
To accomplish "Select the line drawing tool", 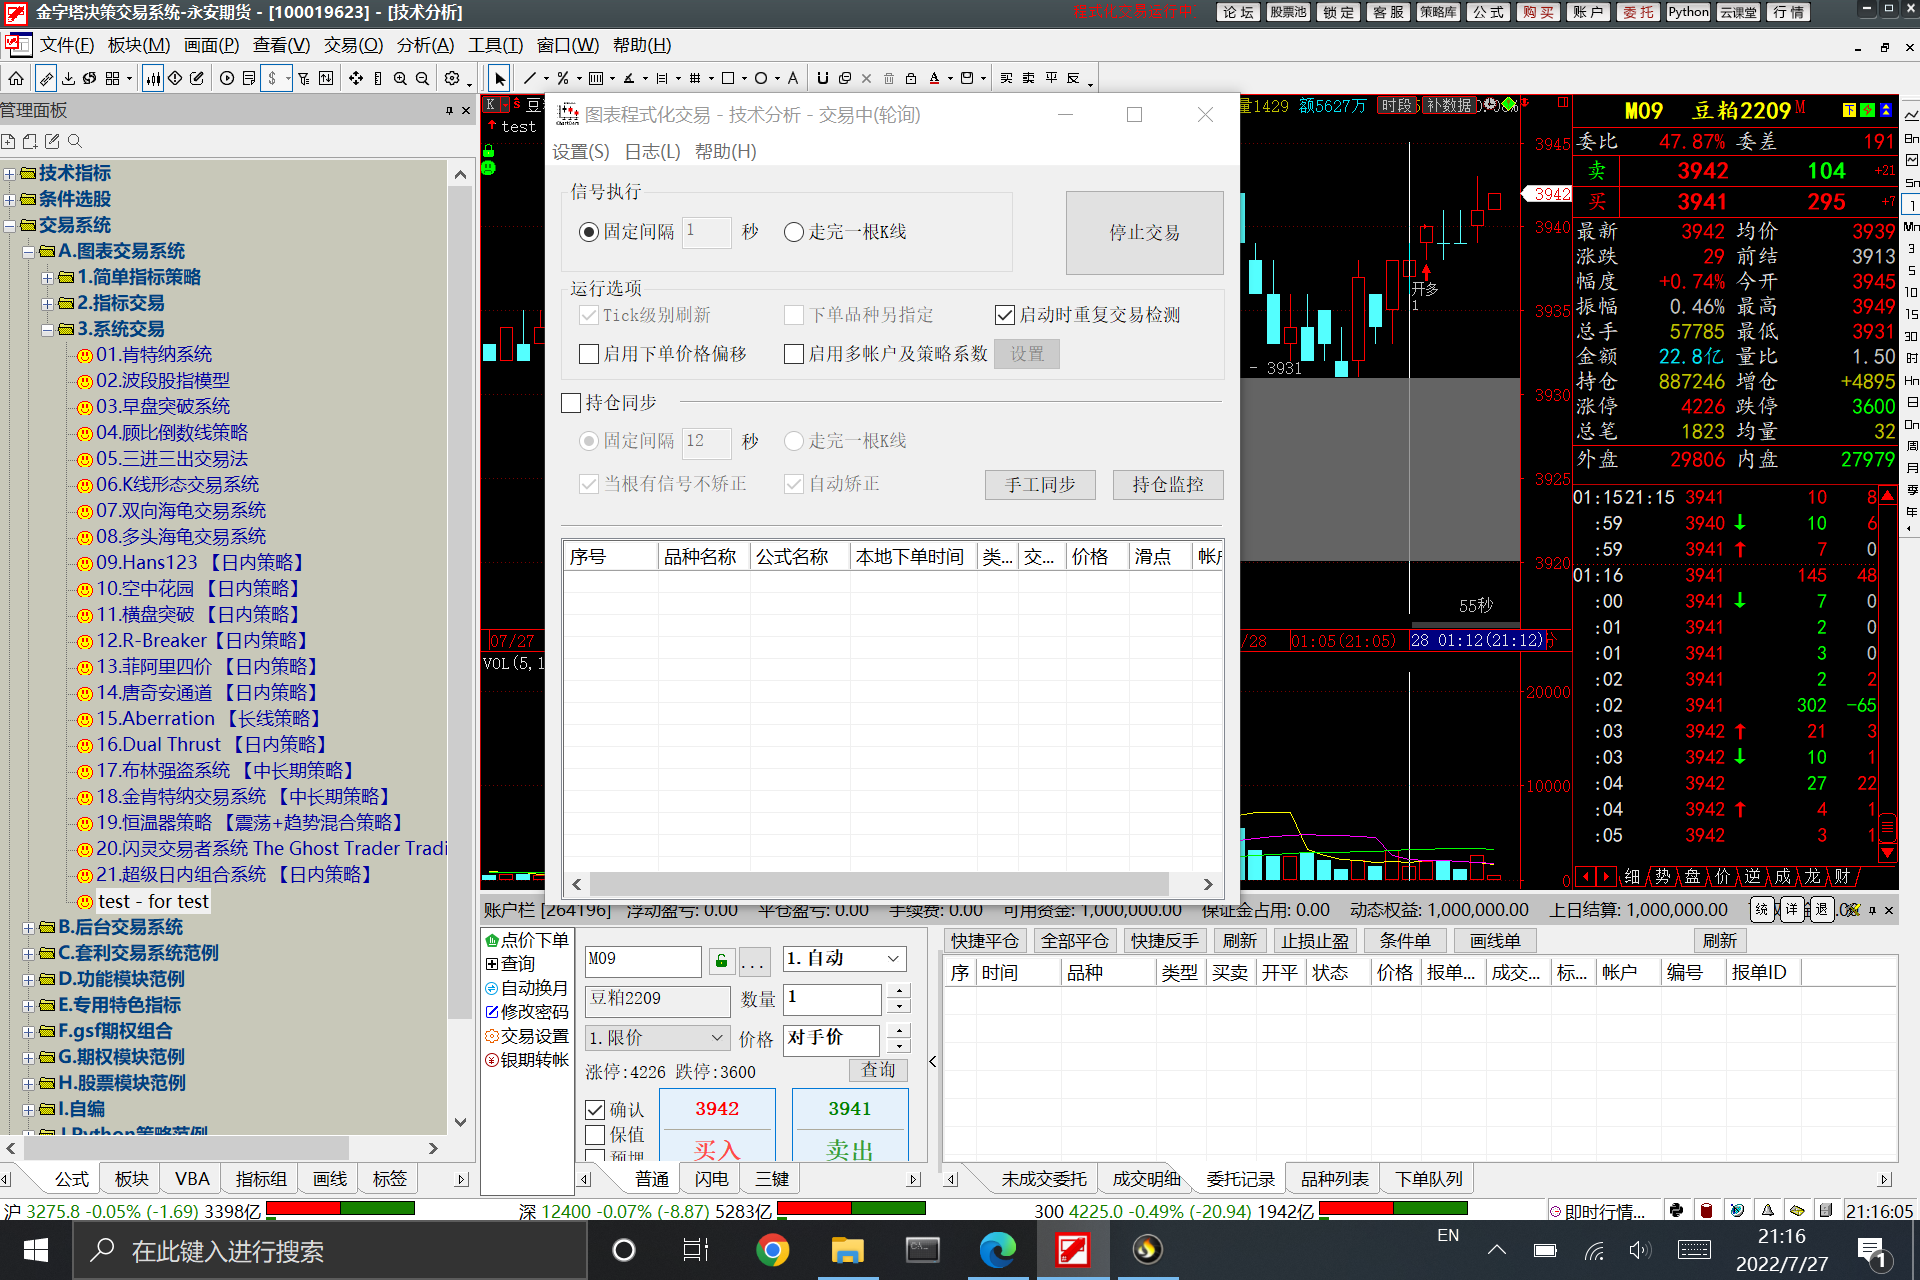I will click(x=530, y=78).
